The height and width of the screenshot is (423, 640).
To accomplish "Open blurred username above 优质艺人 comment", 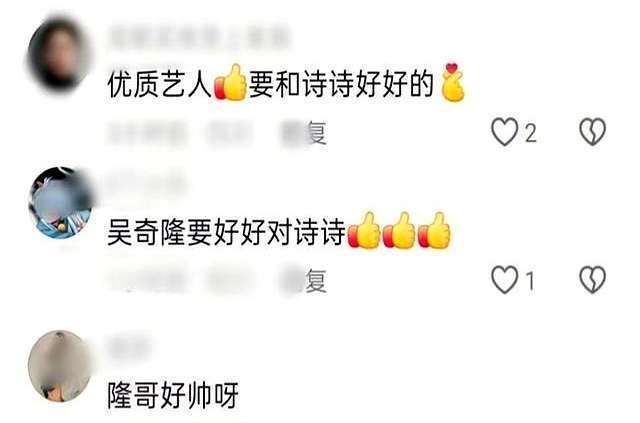I will [198, 37].
